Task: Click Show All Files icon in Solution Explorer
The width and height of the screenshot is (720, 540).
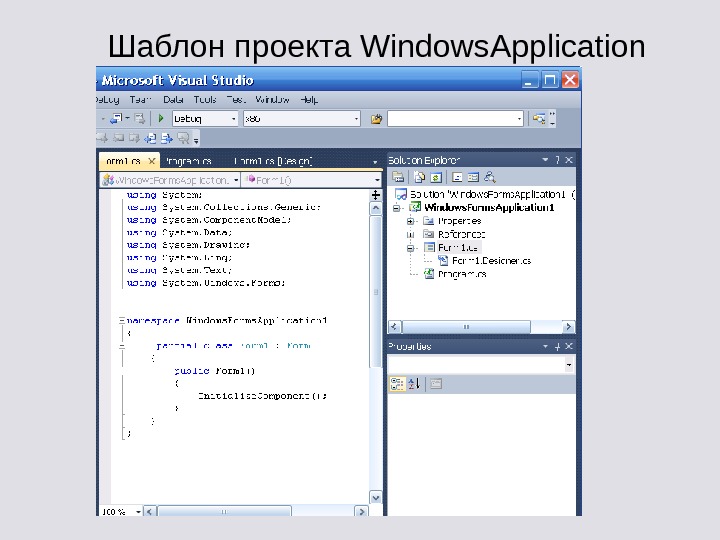Action: (x=419, y=177)
